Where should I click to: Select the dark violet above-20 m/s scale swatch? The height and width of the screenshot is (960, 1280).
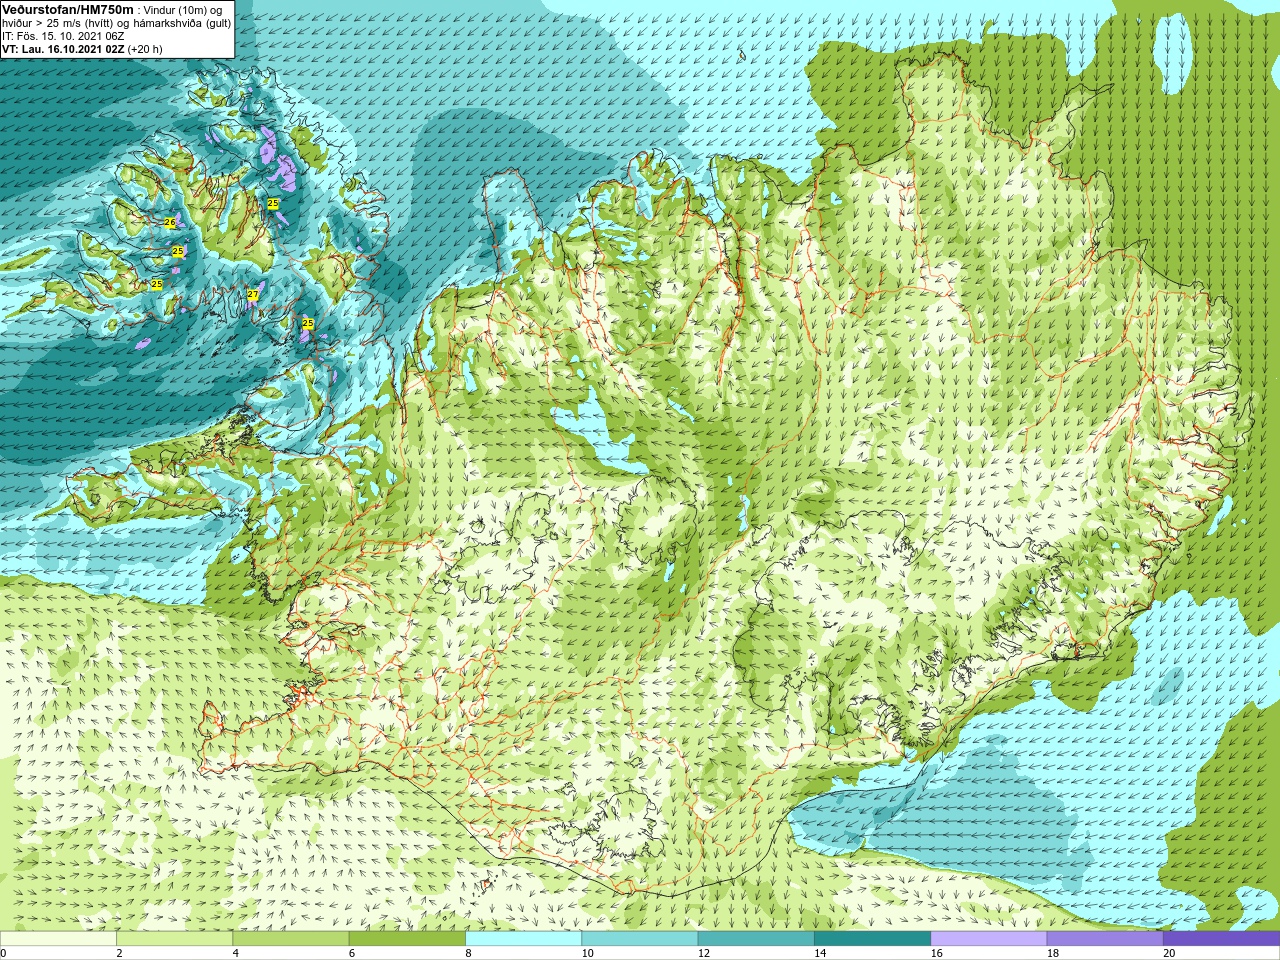click(x=1221, y=939)
